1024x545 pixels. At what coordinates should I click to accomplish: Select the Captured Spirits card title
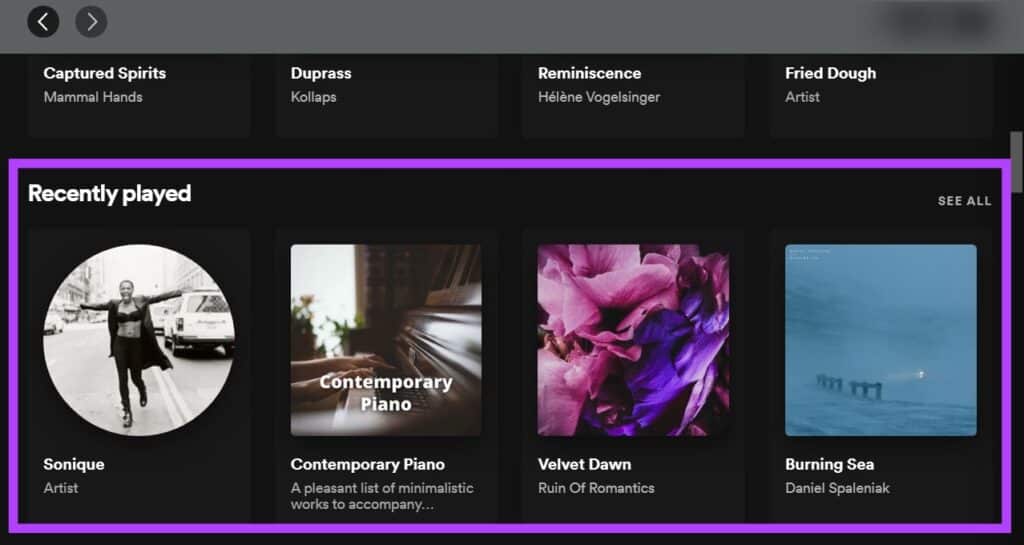104,73
